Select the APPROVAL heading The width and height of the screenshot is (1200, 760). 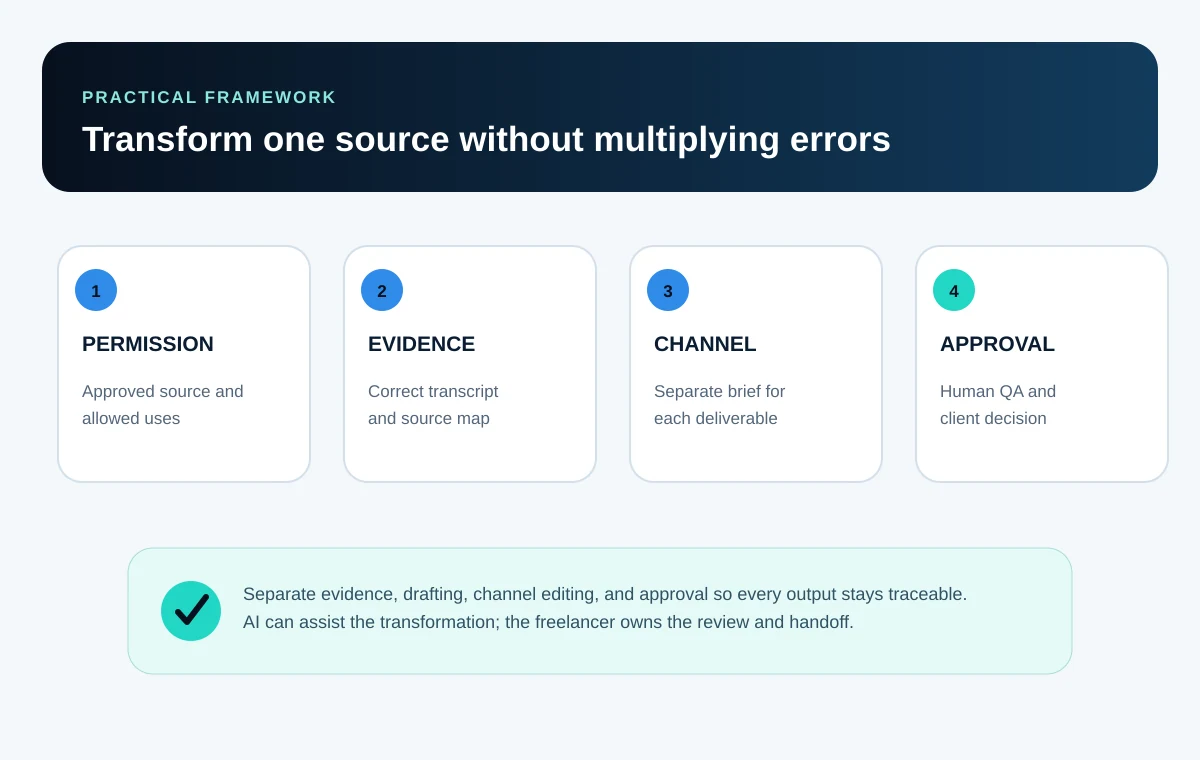coord(997,344)
